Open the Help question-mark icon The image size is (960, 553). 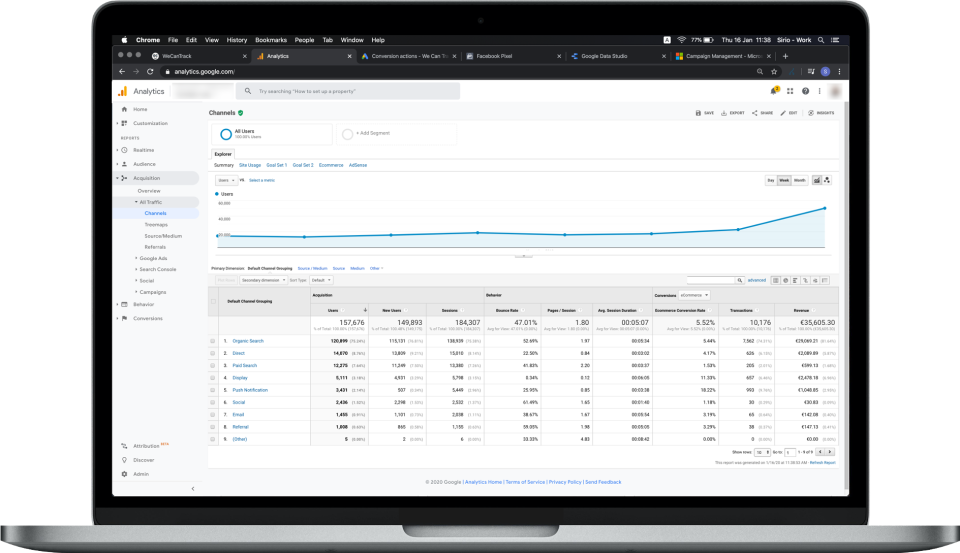click(x=805, y=91)
